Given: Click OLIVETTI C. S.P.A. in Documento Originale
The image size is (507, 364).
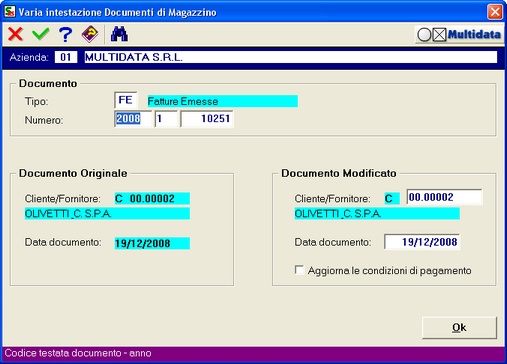Looking at the screenshot, I should coord(107,214).
